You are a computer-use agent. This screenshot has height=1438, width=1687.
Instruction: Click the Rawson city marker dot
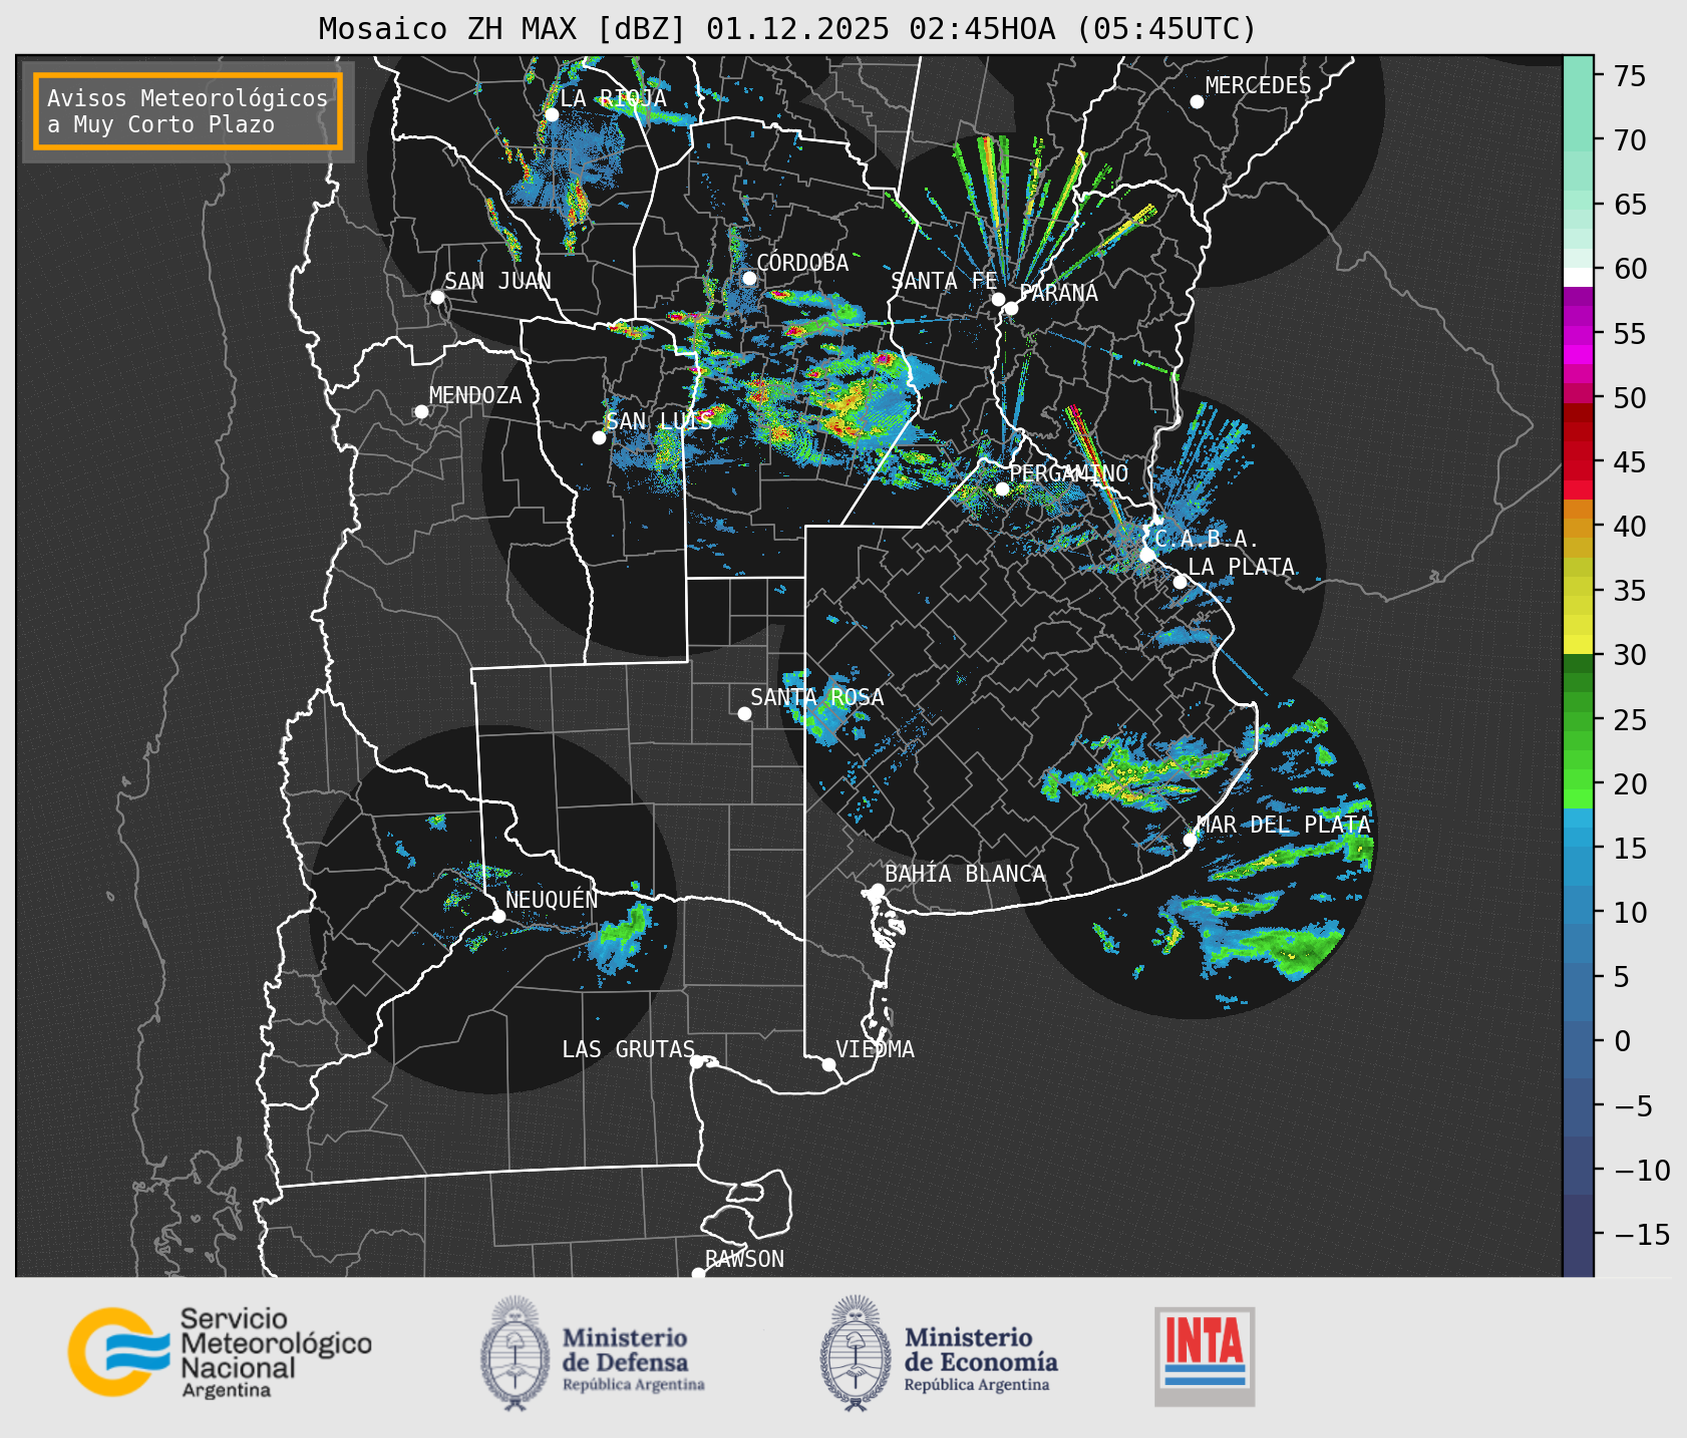pyautogui.click(x=698, y=1274)
